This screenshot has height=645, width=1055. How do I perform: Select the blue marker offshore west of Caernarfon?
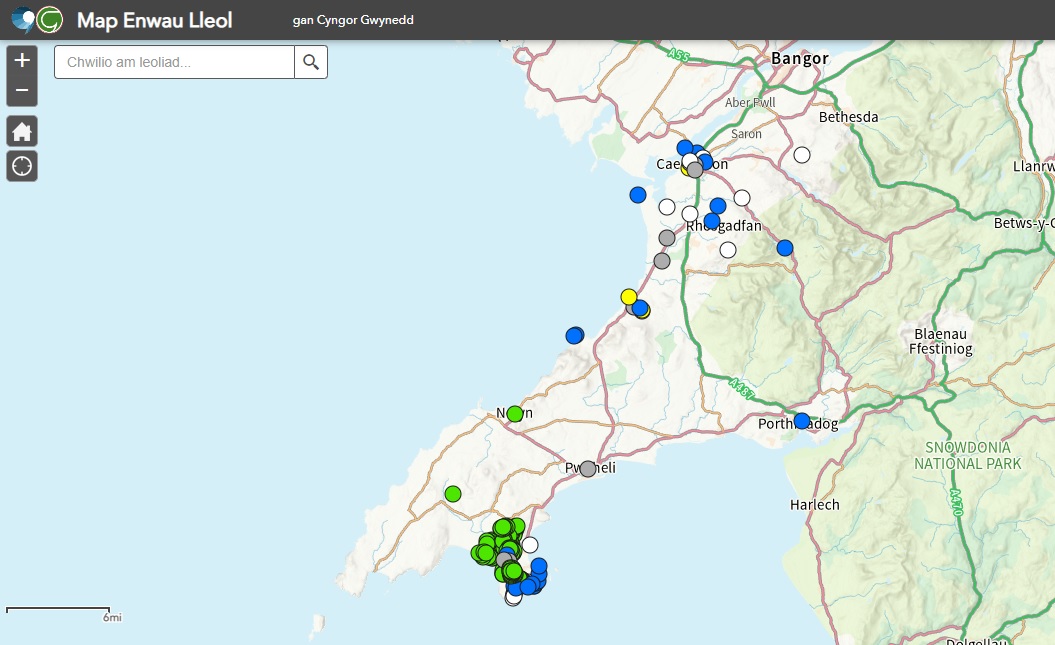coord(638,195)
